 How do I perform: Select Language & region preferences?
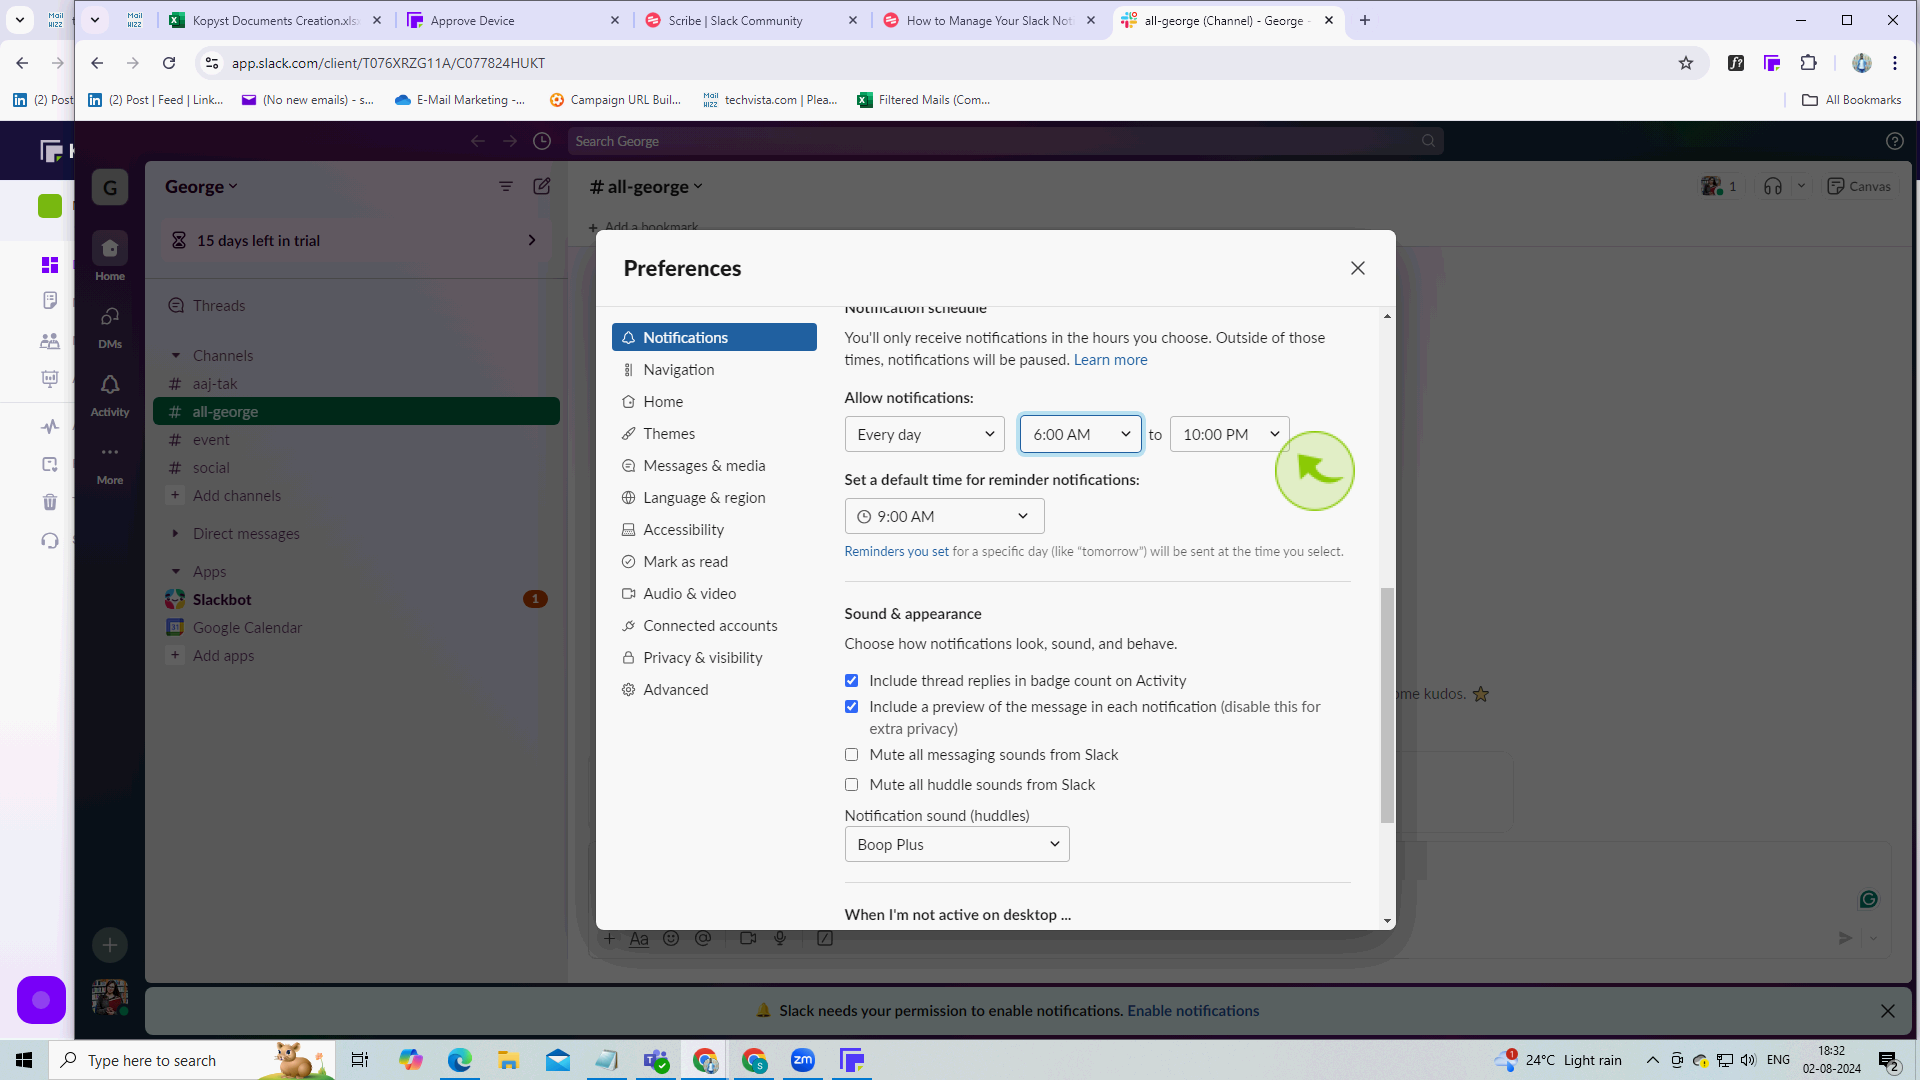coord(704,497)
